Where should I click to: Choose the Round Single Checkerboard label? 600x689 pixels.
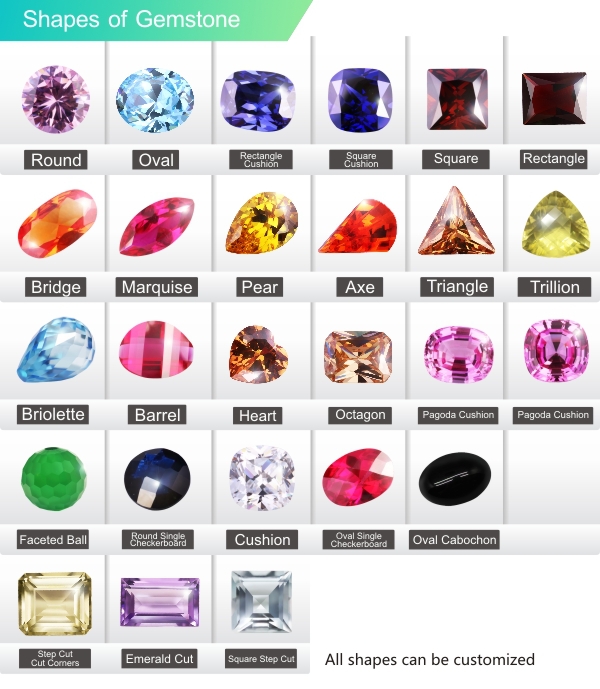pyautogui.click(x=158, y=539)
